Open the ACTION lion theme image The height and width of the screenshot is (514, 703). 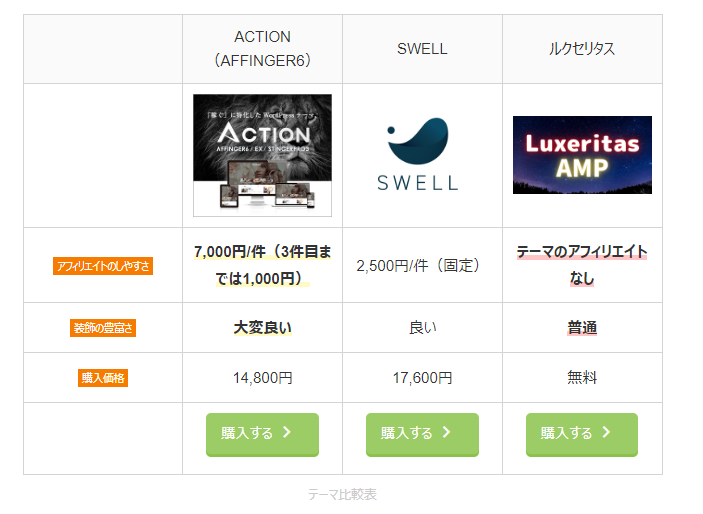point(262,155)
